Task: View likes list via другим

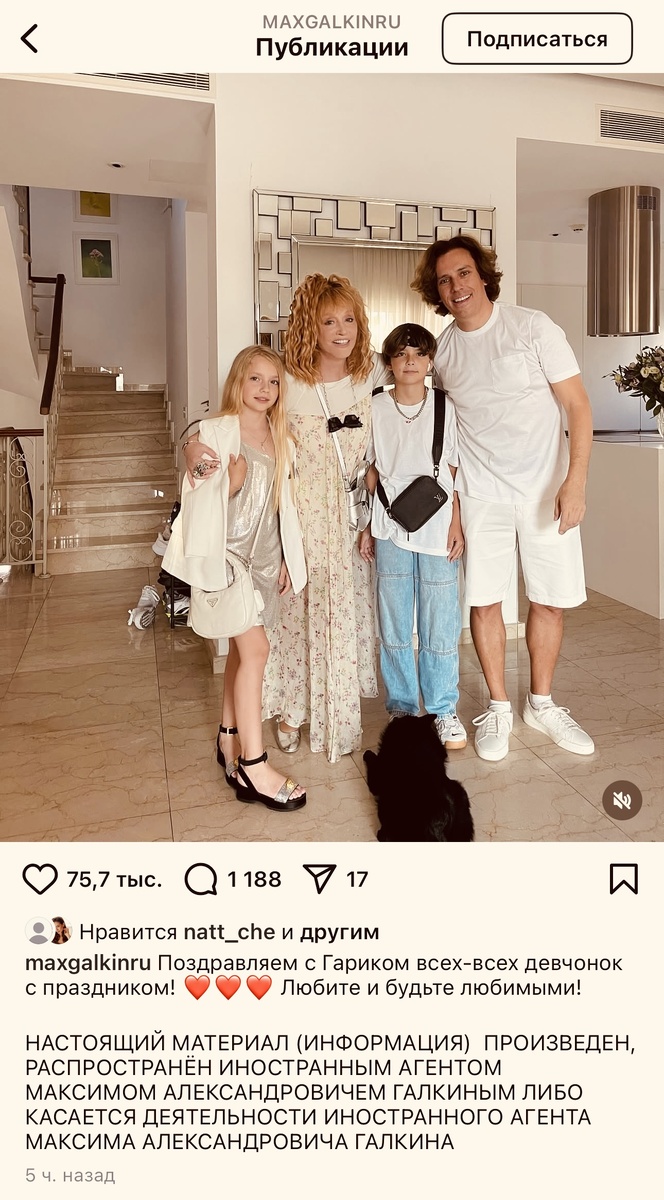Action: [339, 932]
